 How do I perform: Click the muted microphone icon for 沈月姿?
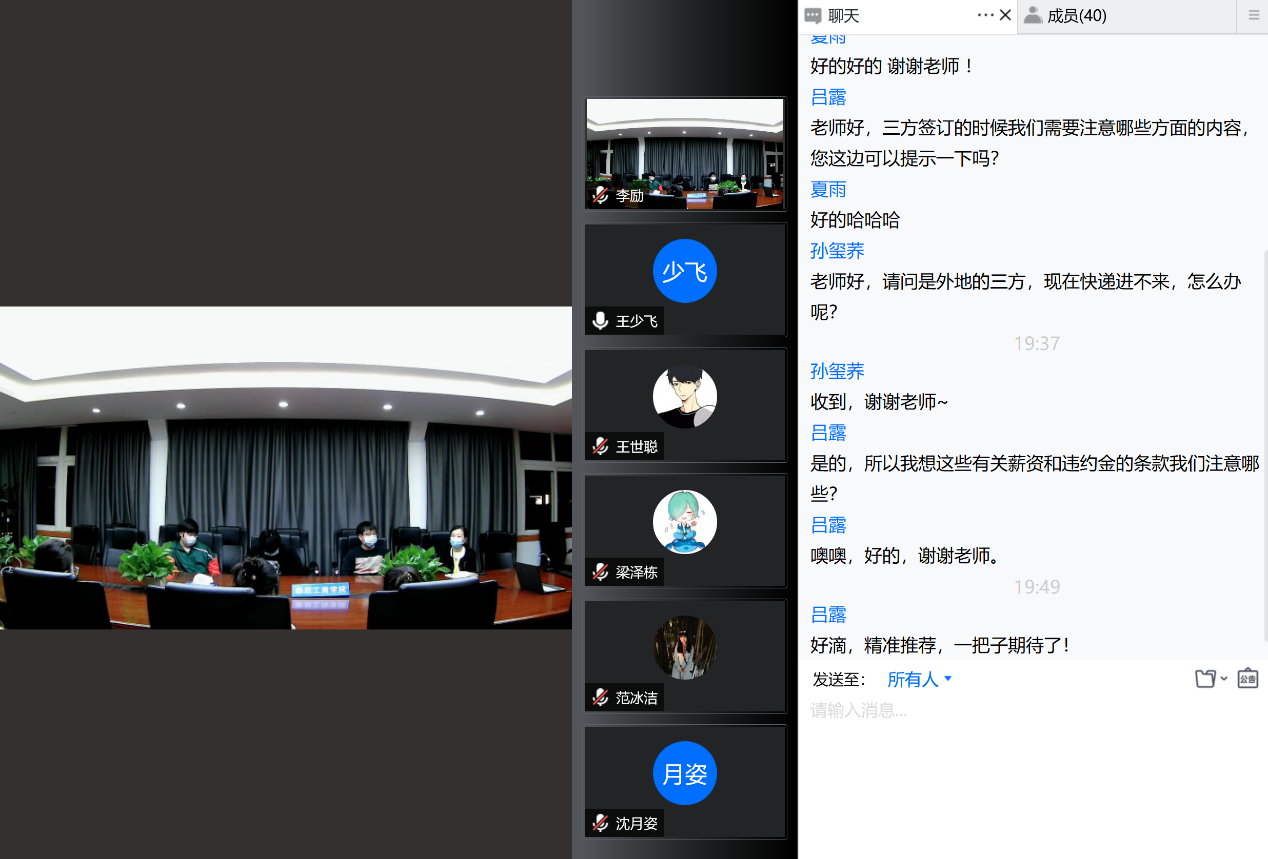pos(600,824)
